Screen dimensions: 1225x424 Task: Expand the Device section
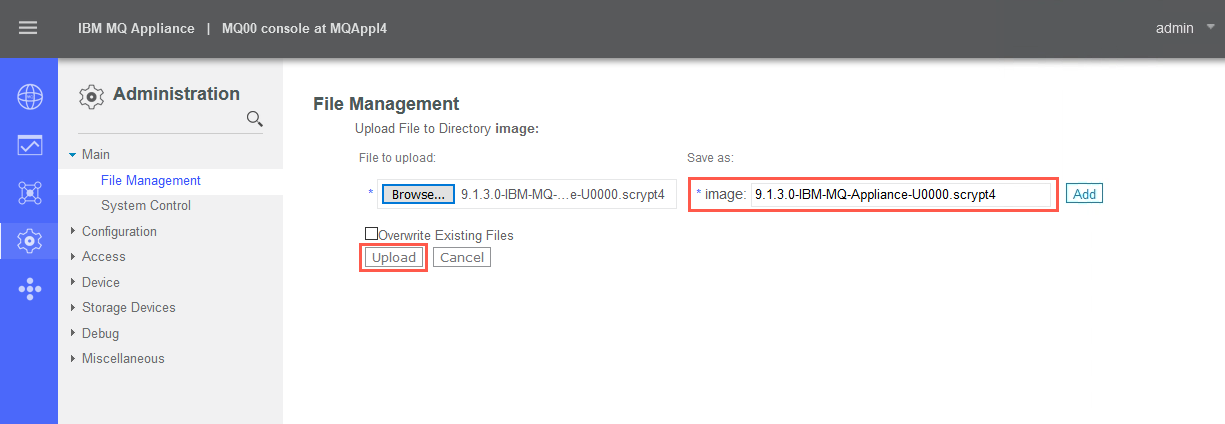click(72, 282)
